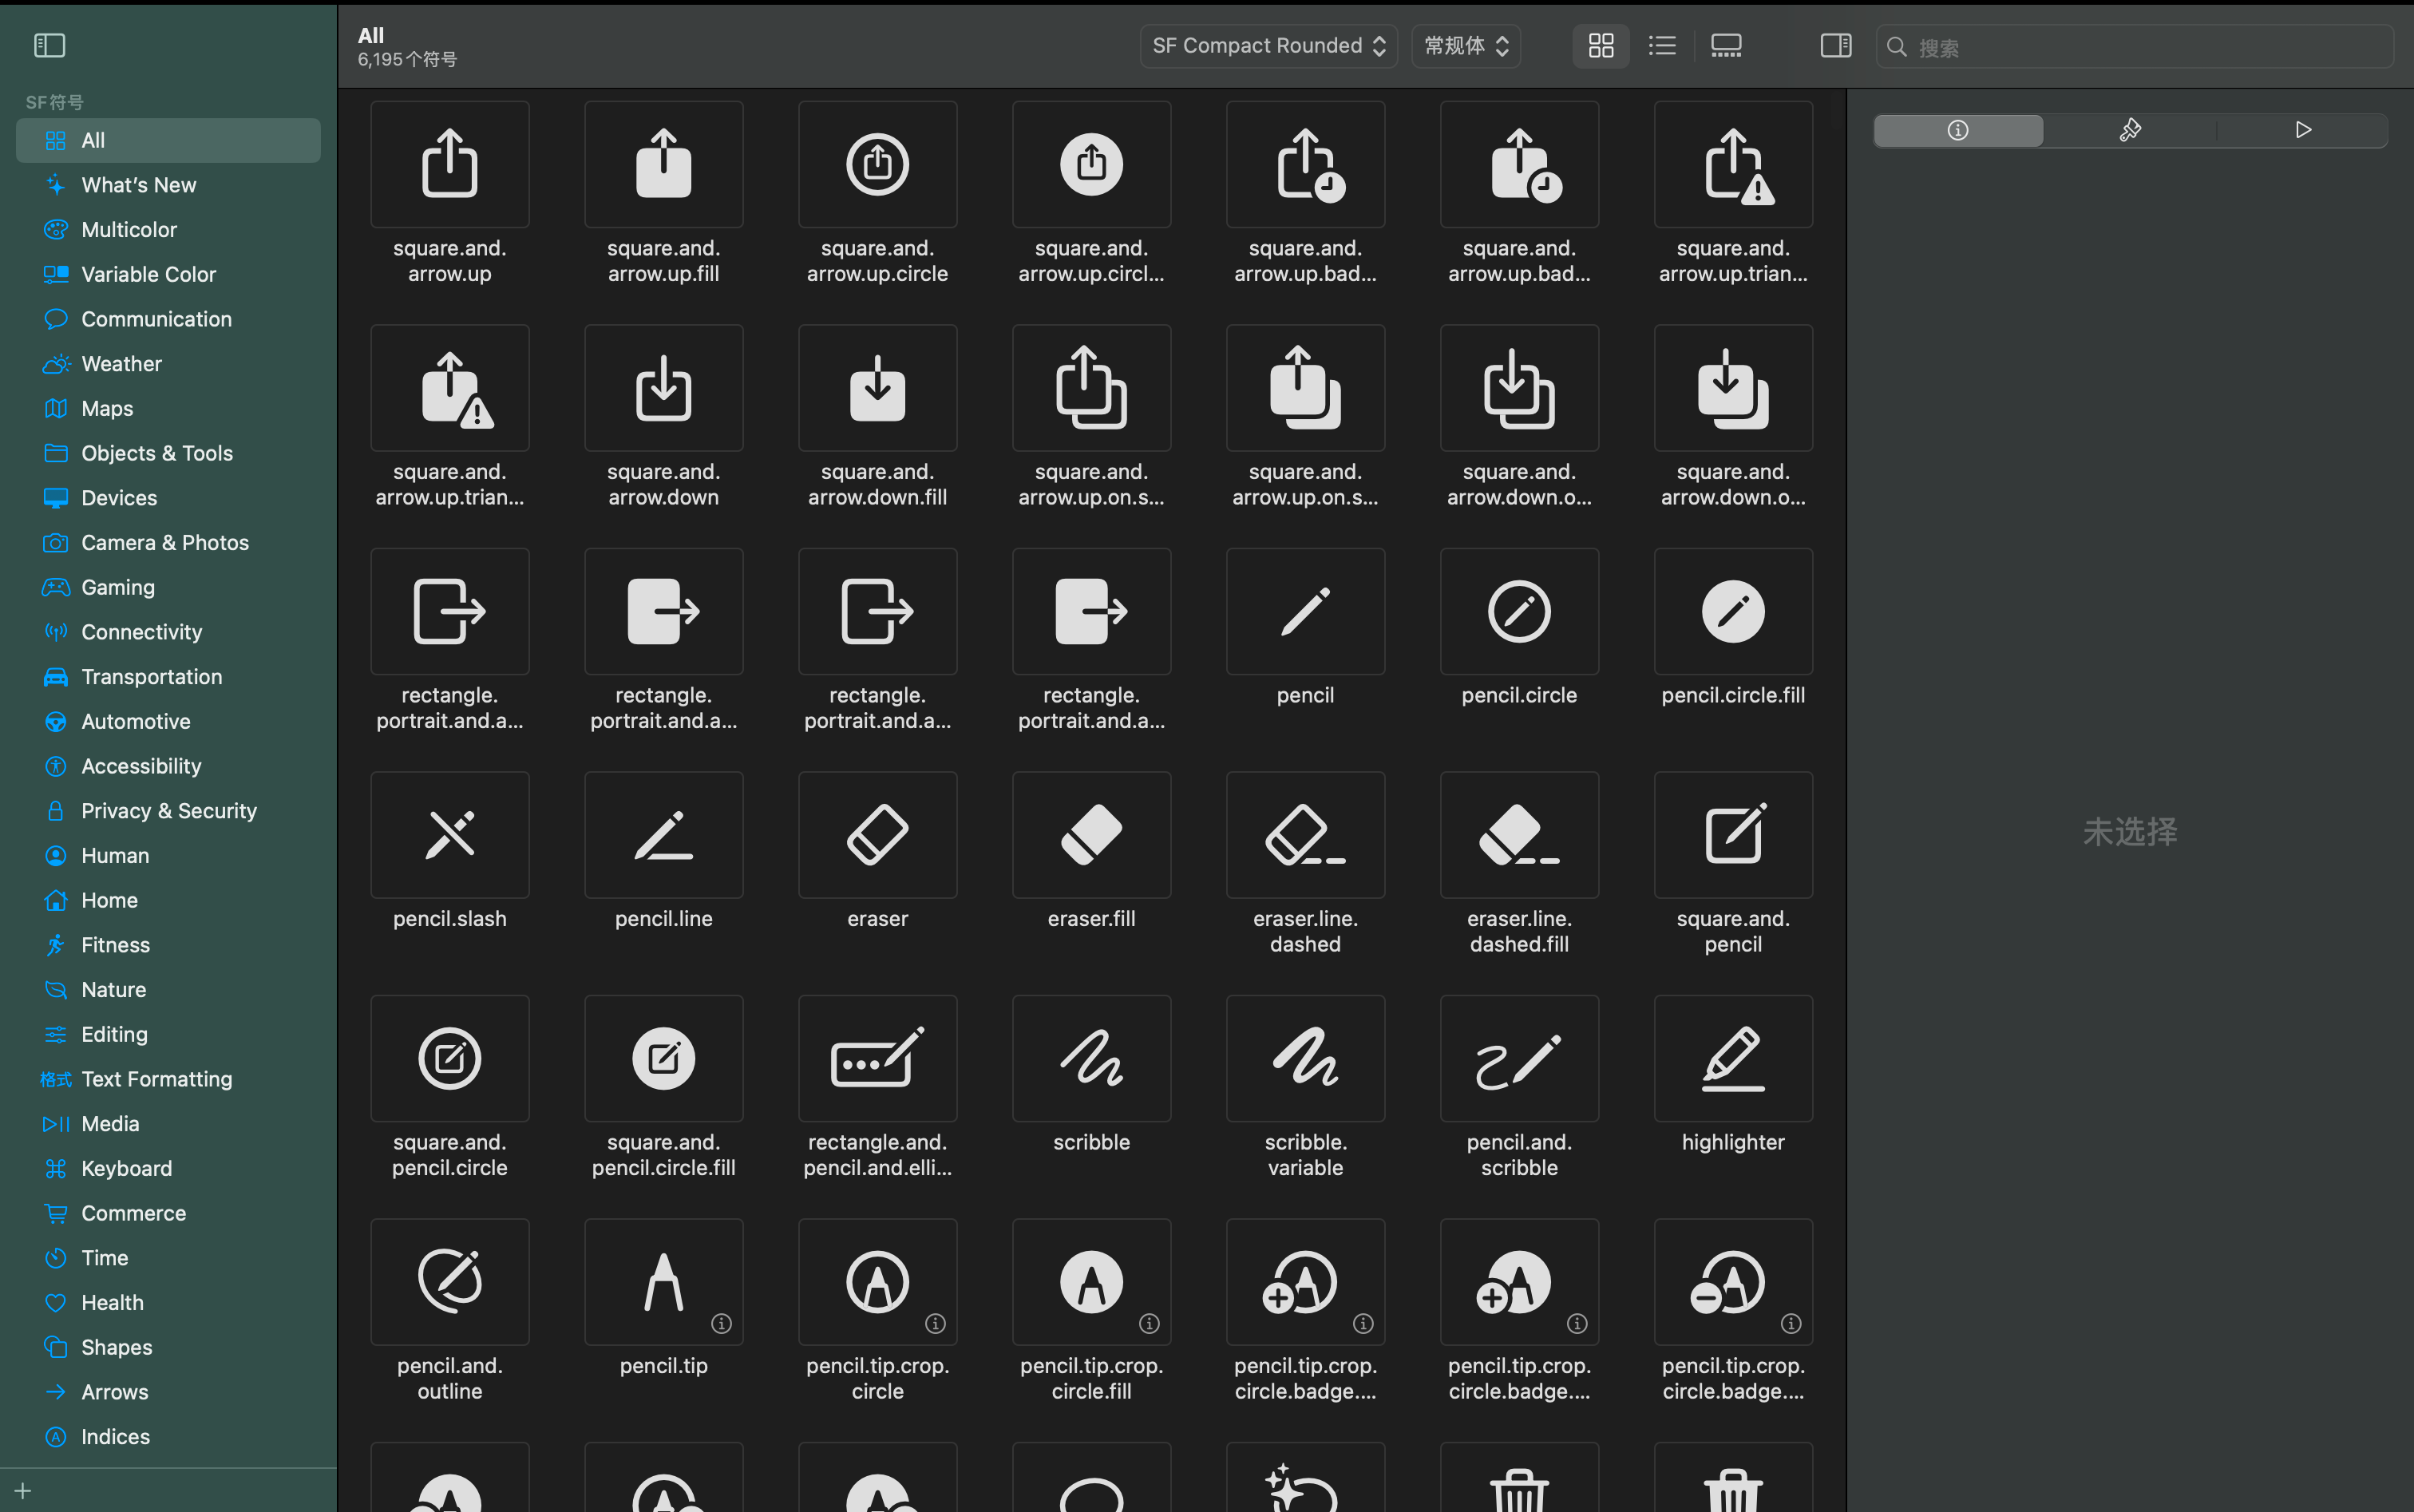Open the What's New category
Image resolution: width=2414 pixels, height=1512 pixels.
pos(168,185)
